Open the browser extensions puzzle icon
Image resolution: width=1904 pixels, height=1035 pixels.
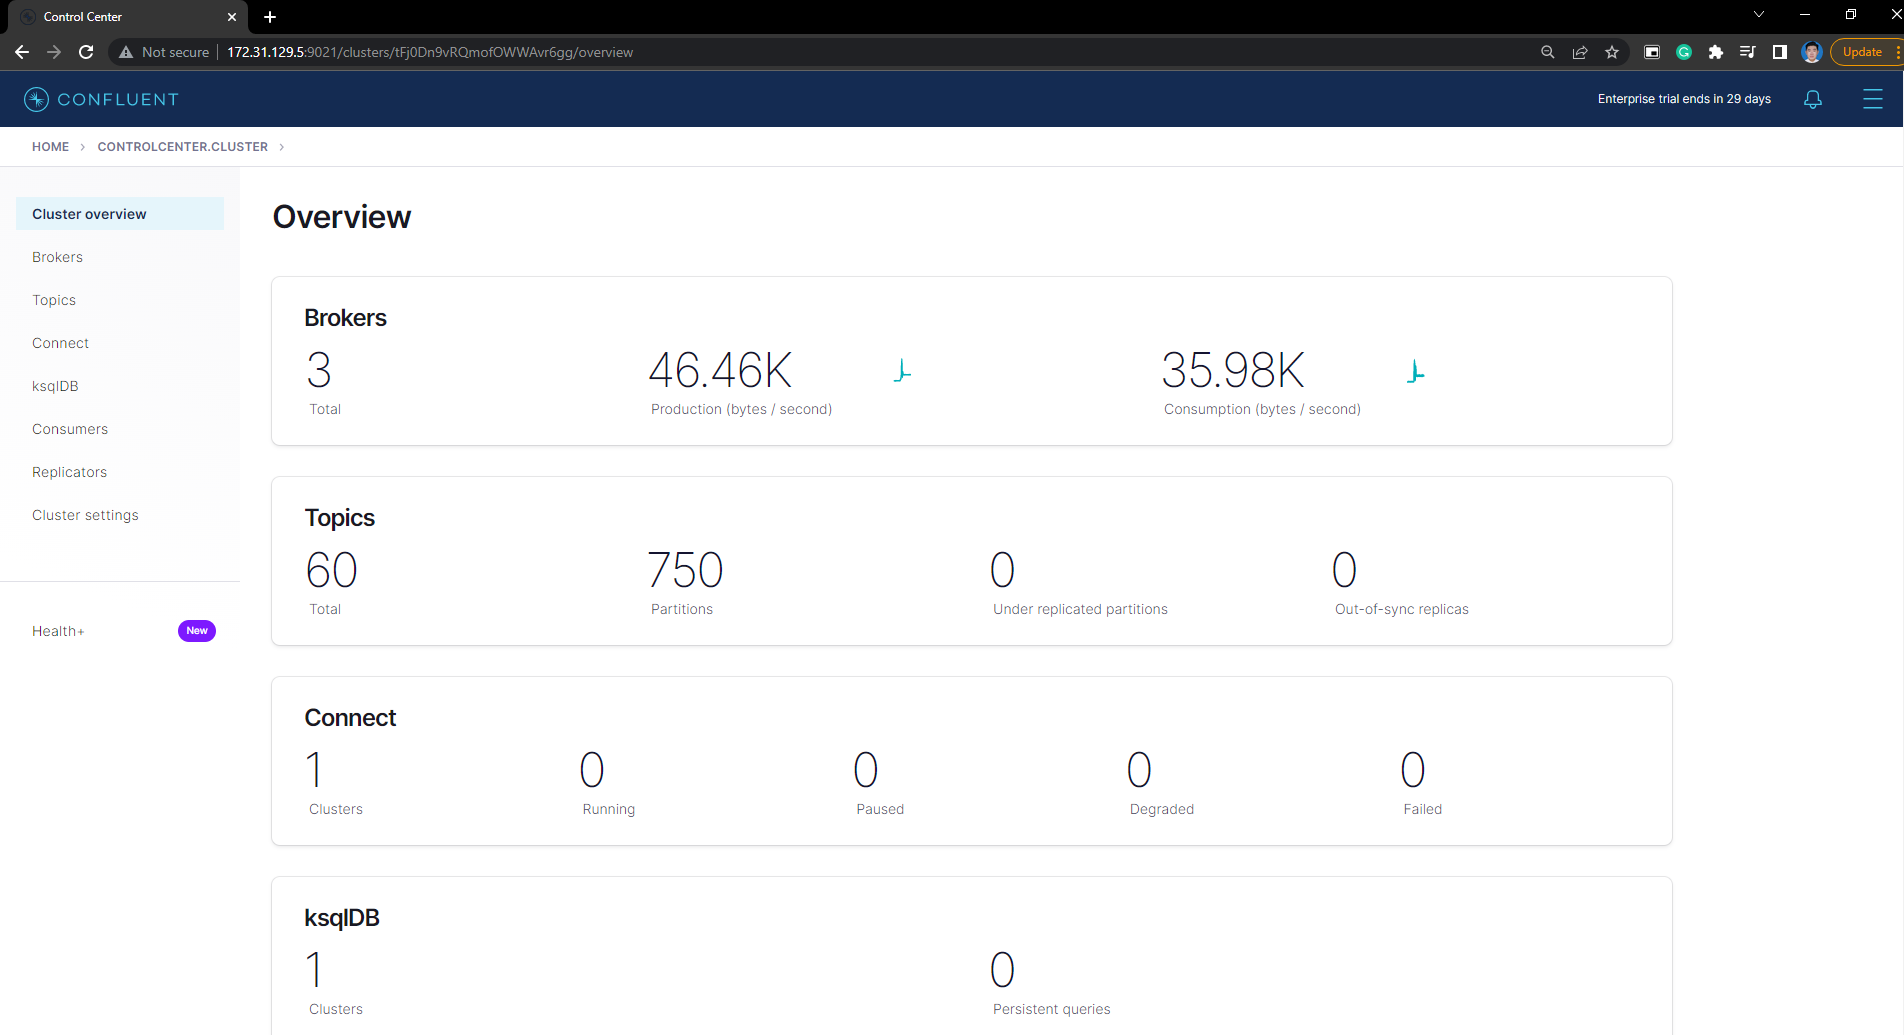point(1716,52)
